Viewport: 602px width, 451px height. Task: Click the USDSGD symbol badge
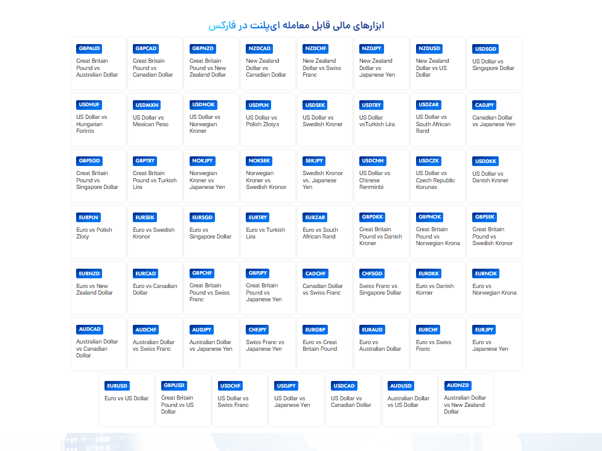tap(486, 49)
